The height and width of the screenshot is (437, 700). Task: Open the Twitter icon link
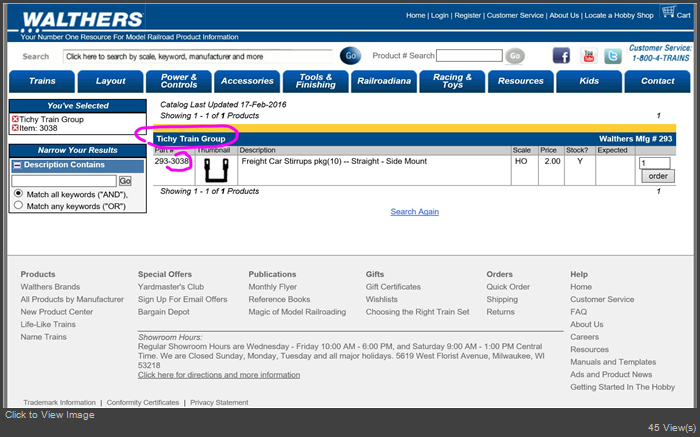click(x=613, y=56)
